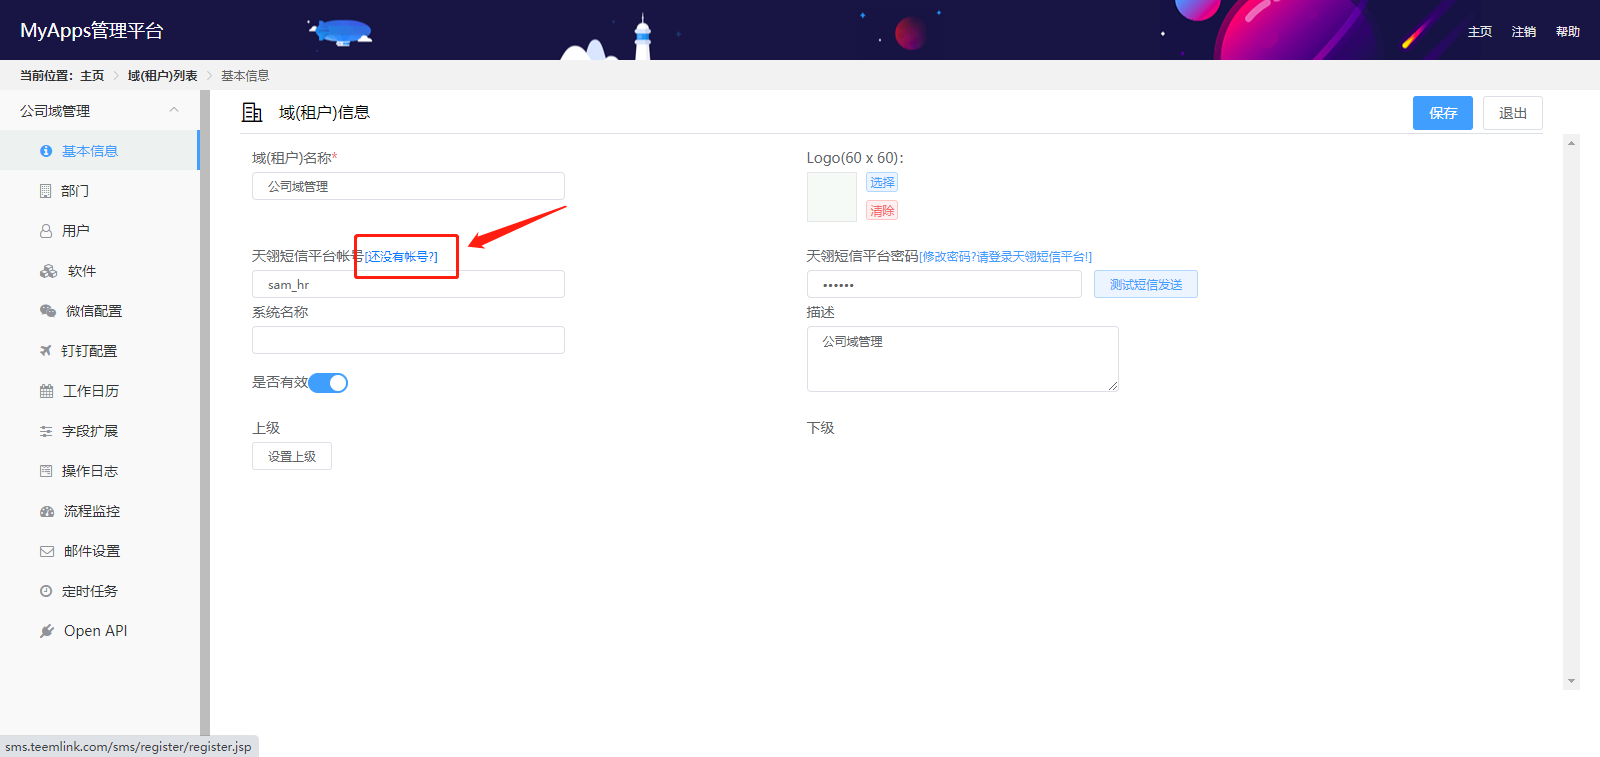
Task: Collapse the 公司域管理 sidebar section
Action: (x=174, y=110)
